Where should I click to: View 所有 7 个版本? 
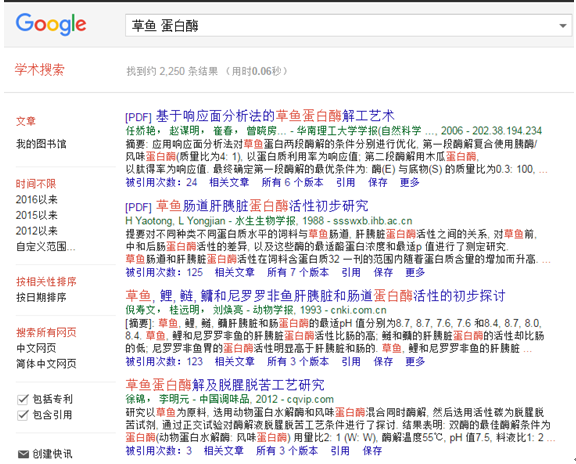(298, 272)
